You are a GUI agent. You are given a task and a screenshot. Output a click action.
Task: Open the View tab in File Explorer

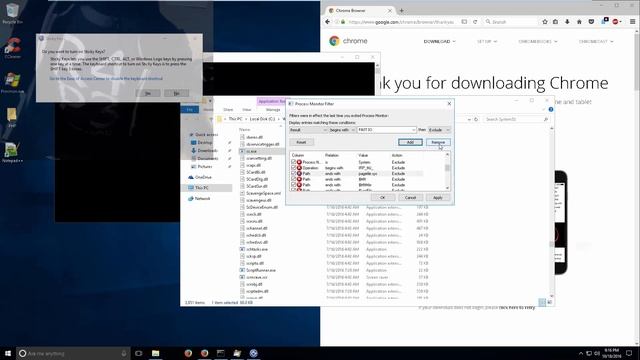pos(247,109)
